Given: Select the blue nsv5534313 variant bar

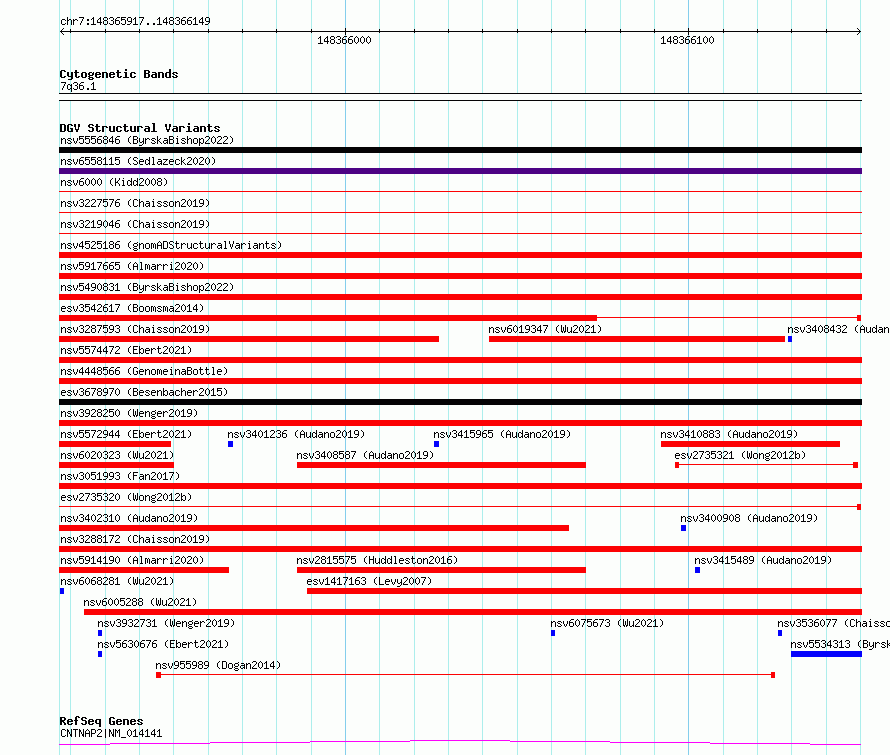Looking at the screenshot, I should point(825,654).
